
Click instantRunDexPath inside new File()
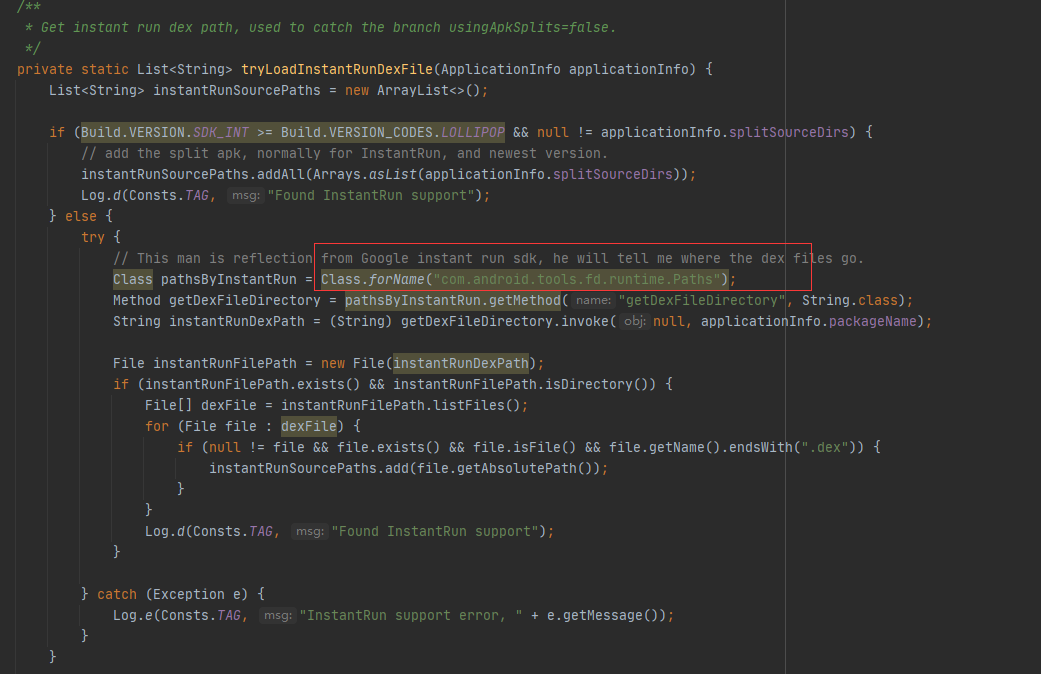pos(461,363)
